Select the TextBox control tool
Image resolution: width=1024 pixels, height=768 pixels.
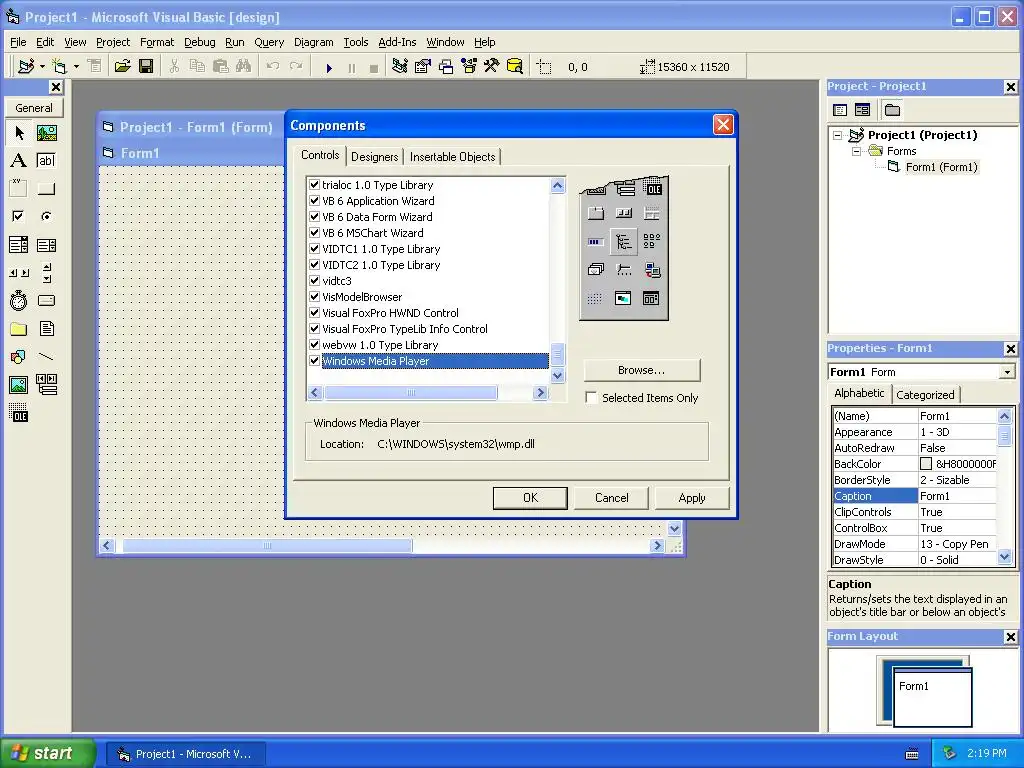coord(46,161)
